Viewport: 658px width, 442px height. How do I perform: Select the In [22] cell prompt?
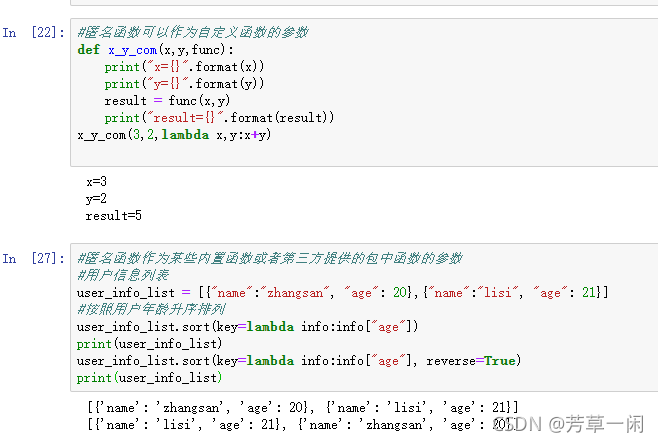tap(34, 32)
